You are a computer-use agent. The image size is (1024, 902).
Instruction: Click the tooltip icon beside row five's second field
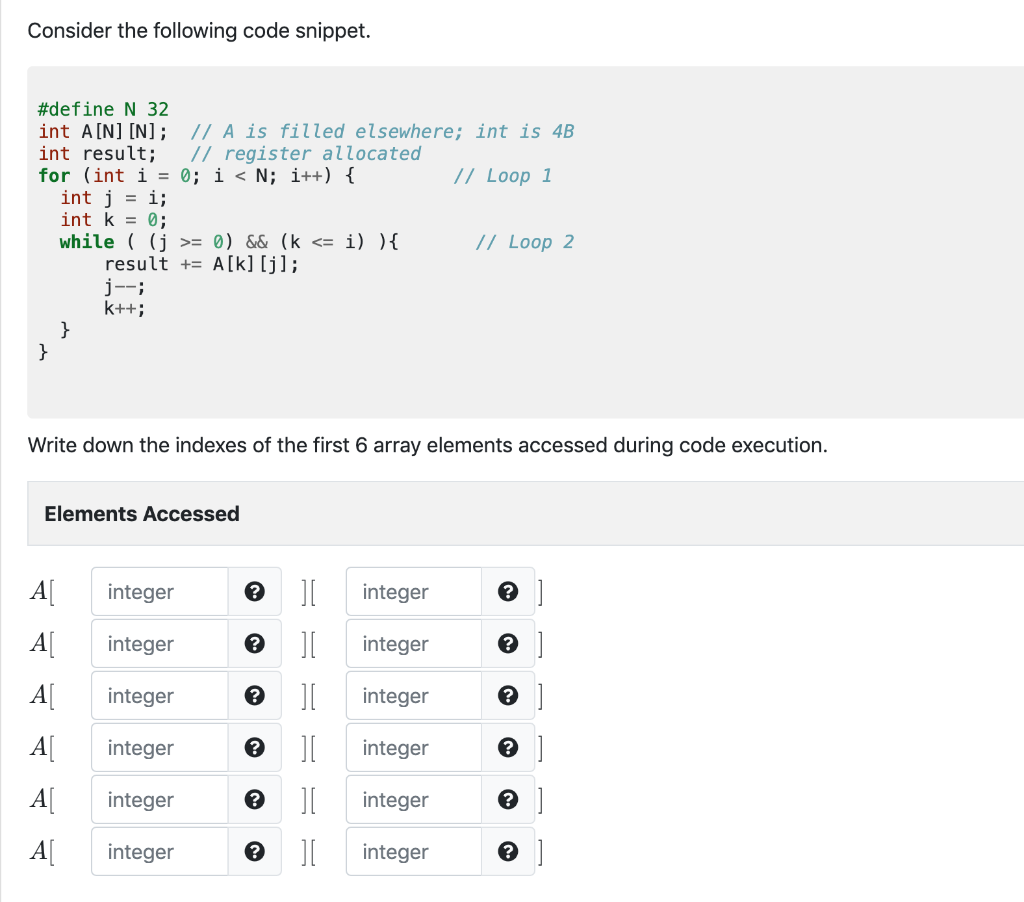(508, 799)
